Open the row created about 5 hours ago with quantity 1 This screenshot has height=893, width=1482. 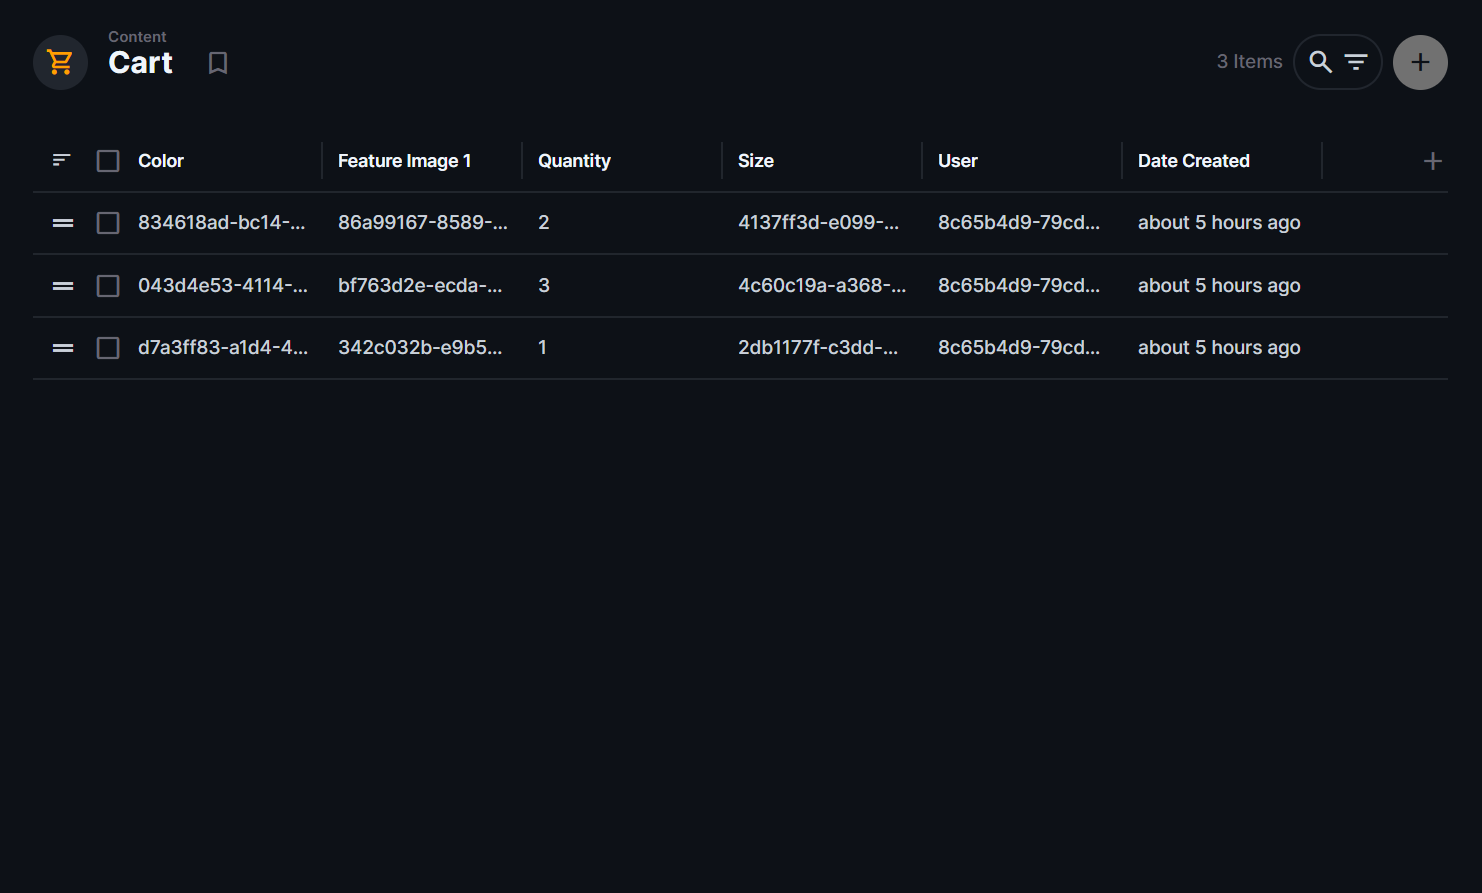point(222,347)
